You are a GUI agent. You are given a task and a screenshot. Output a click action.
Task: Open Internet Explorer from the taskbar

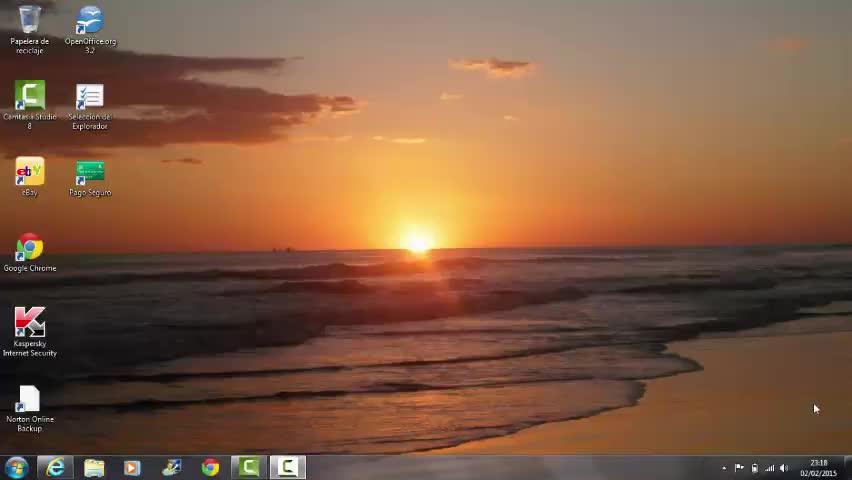pyautogui.click(x=55, y=467)
